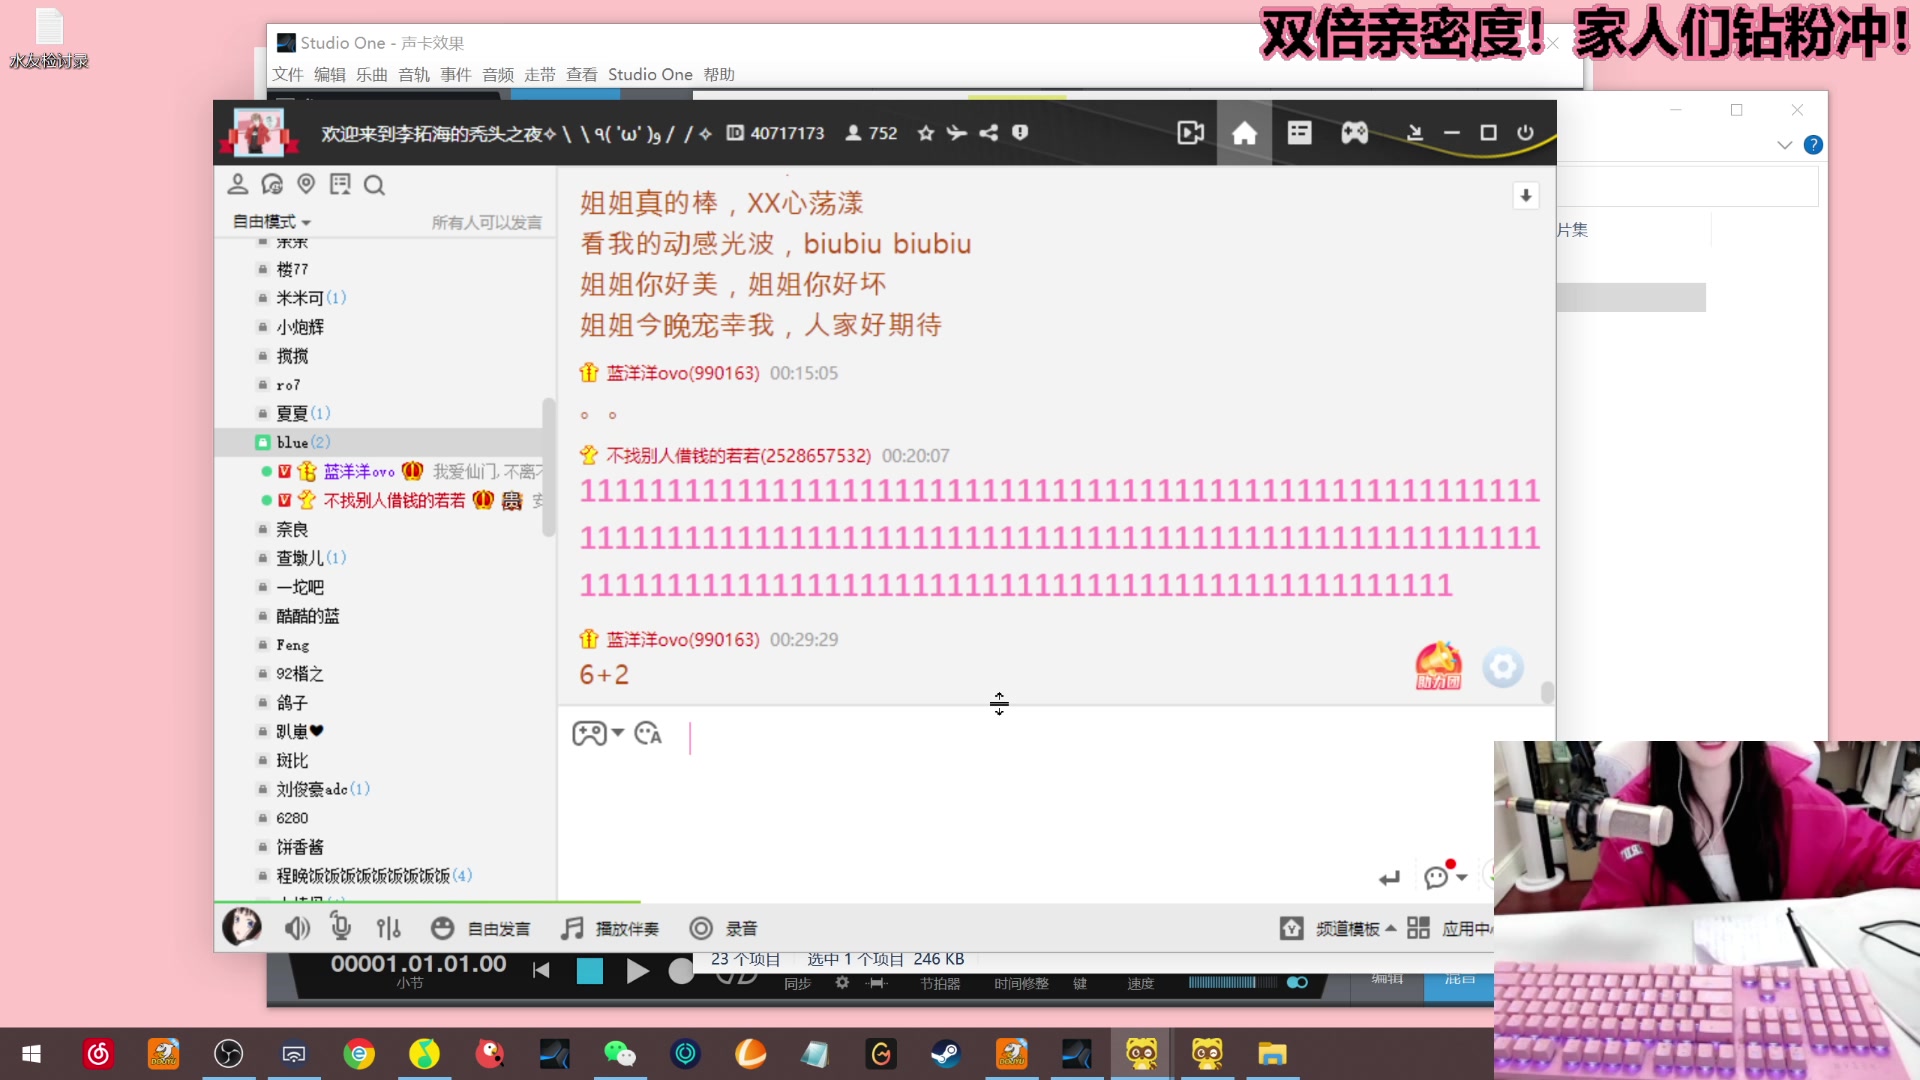
Task: Open the video/camera broadcast icon in title bar
Action: pos(1189,132)
